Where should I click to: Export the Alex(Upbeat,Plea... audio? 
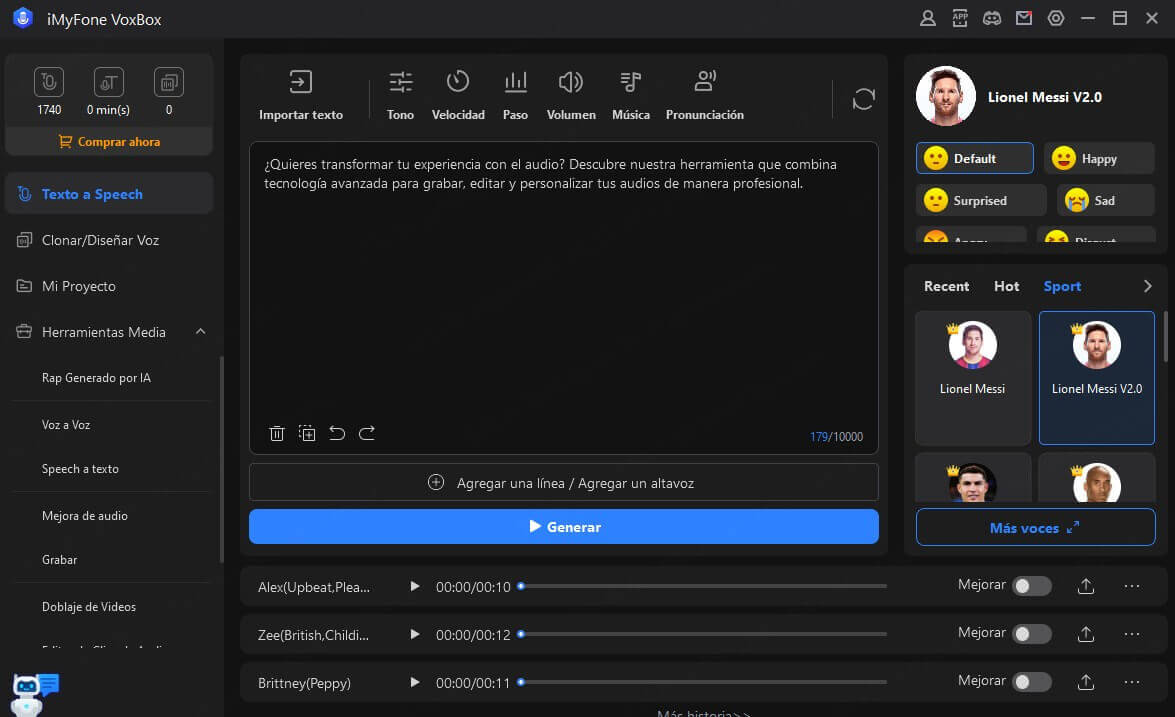click(1086, 586)
